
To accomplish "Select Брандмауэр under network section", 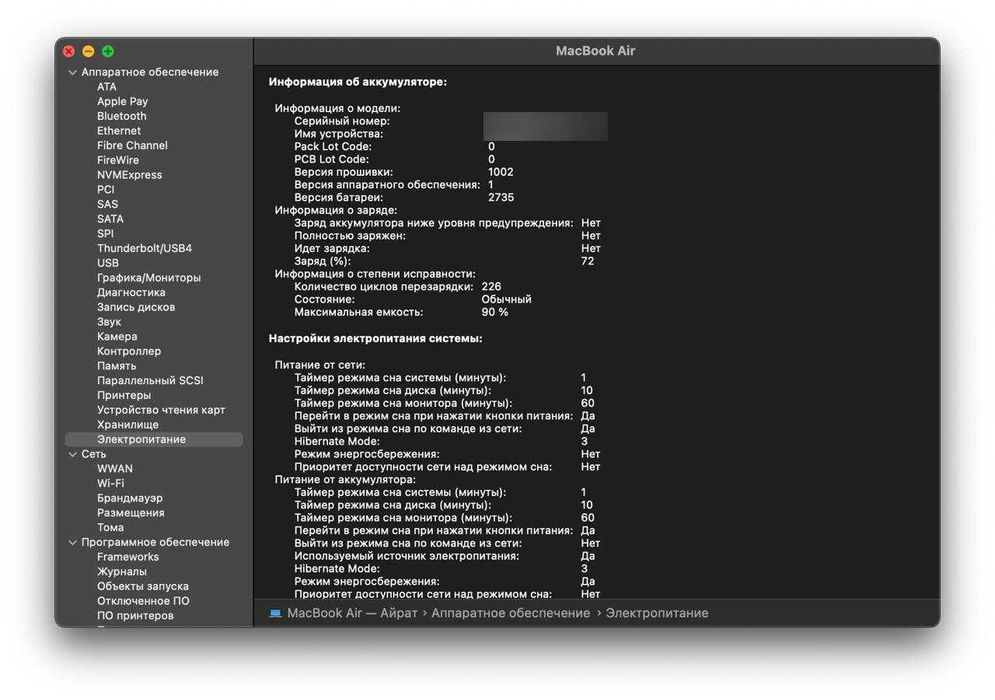I will (x=129, y=498).
